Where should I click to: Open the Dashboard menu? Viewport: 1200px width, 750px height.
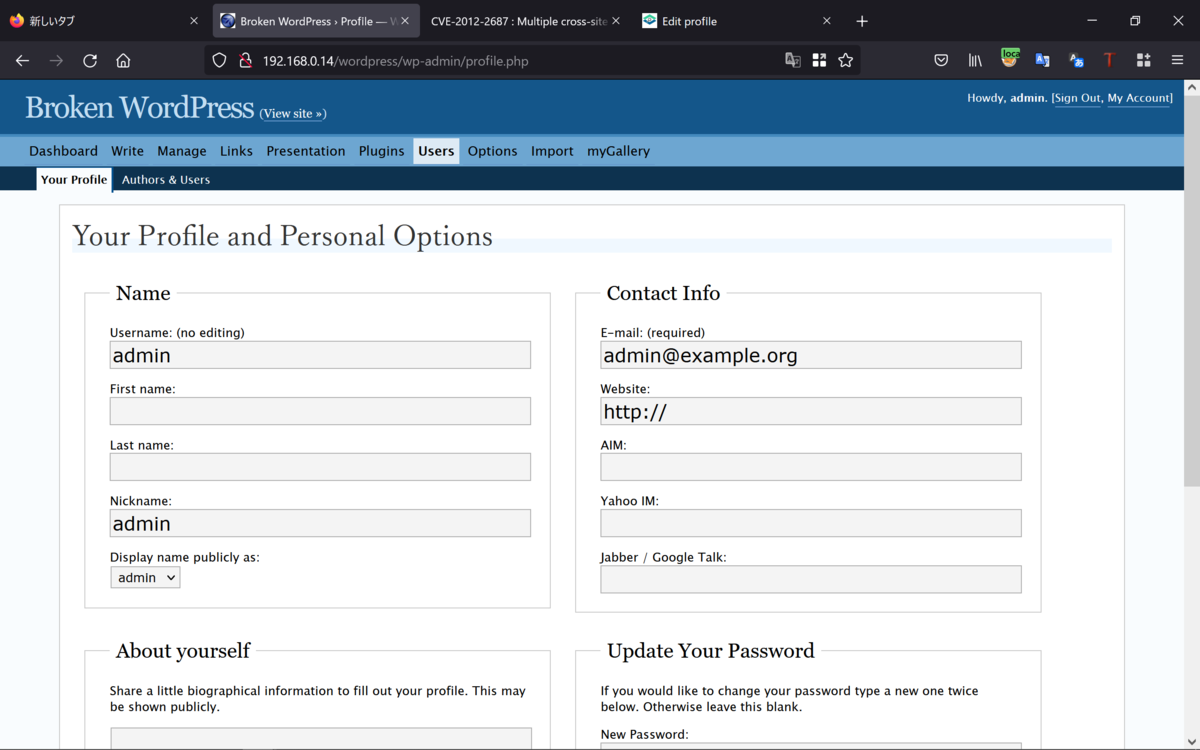point(63,151)
